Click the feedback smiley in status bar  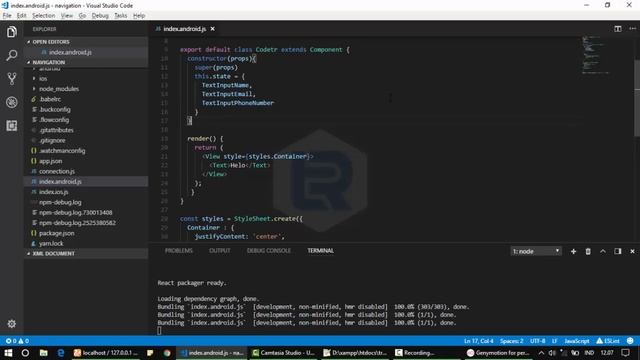pyautogui.click(x=630, y=340)
